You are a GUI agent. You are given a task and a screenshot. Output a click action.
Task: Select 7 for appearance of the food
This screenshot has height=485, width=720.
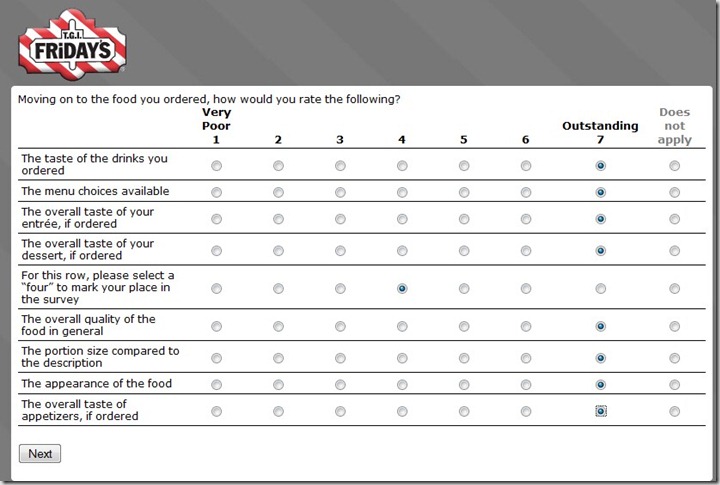pos(600,384)
